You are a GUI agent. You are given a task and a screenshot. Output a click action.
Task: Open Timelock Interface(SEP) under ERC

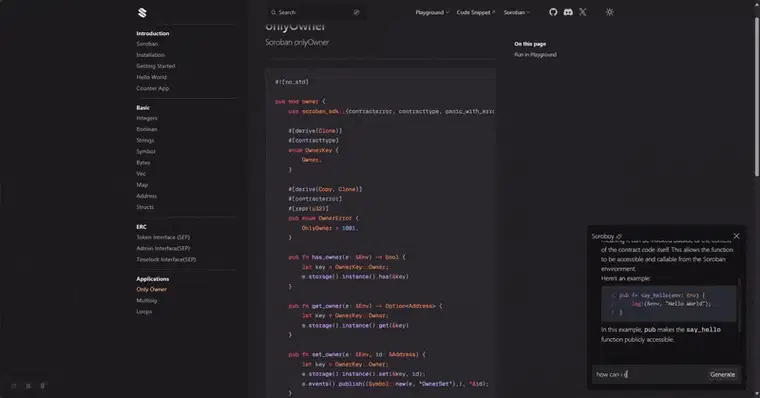pos(166,259)
